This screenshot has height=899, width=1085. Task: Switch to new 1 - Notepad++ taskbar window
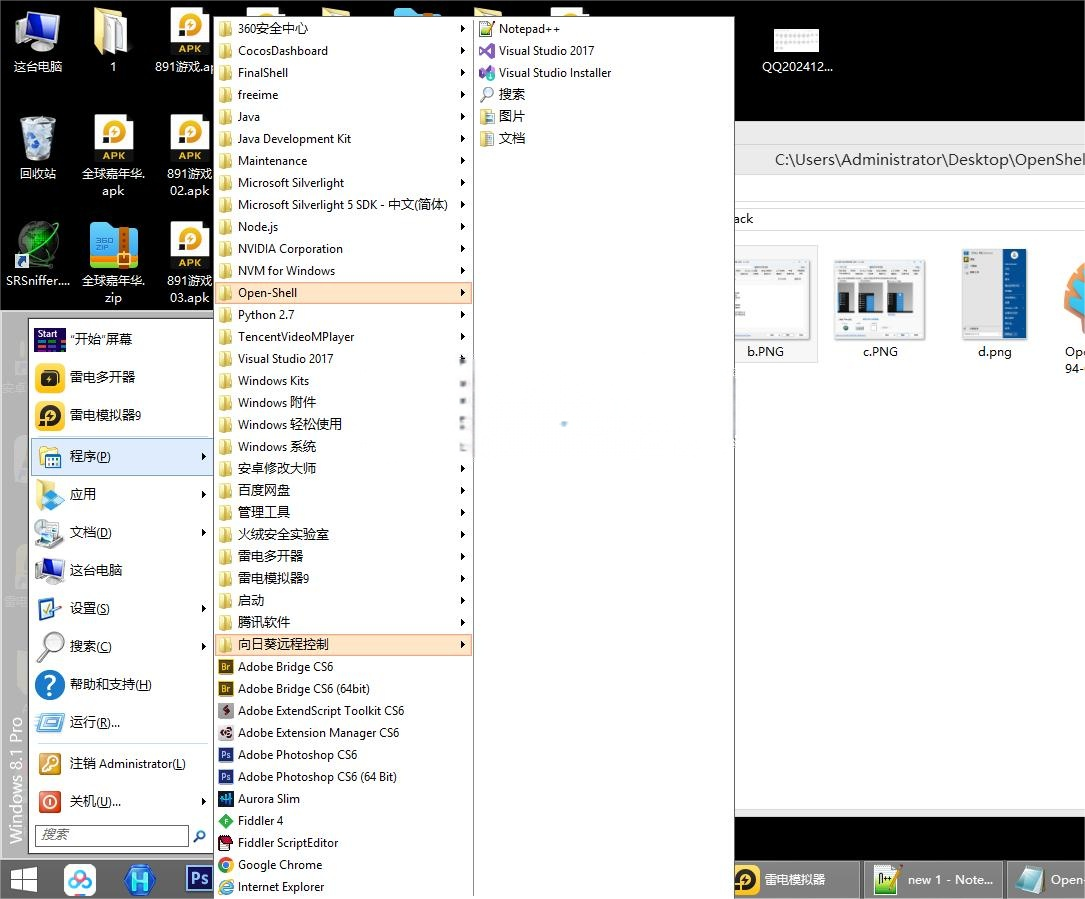coord(933,880)
